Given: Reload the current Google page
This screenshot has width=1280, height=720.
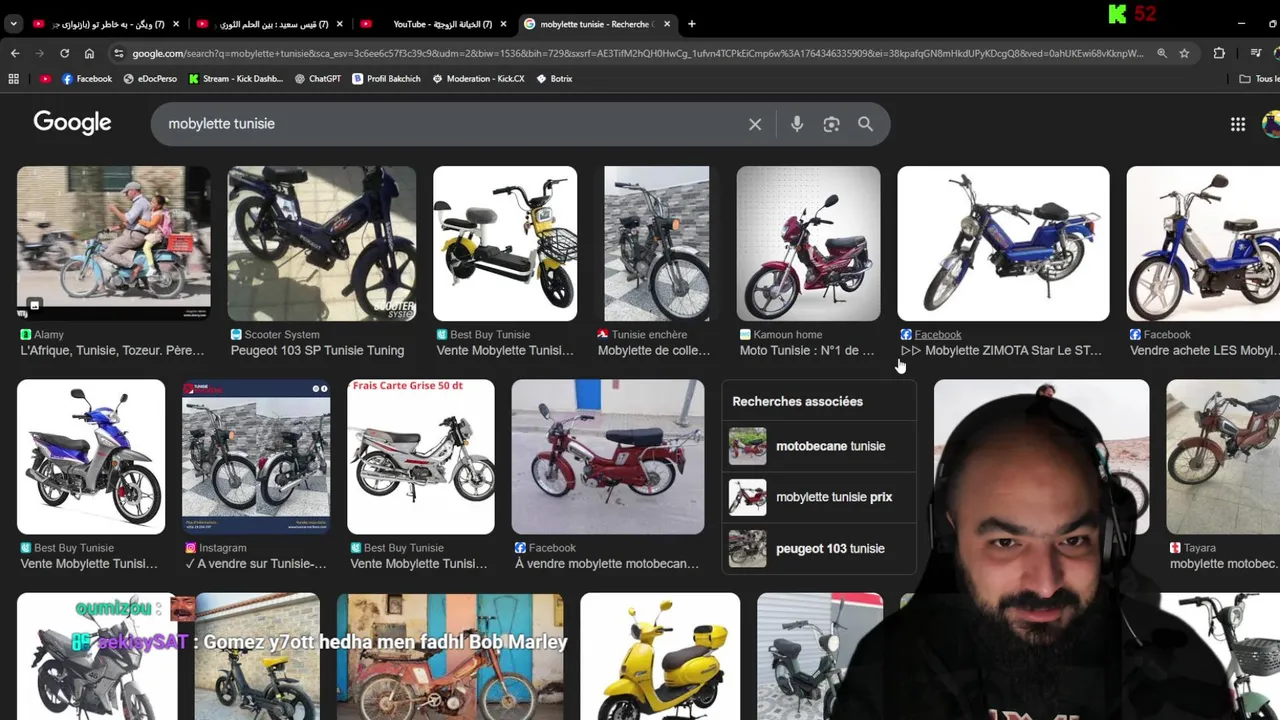Looking at the screenshot, I should pyautogui.click(x=65, y=53).
